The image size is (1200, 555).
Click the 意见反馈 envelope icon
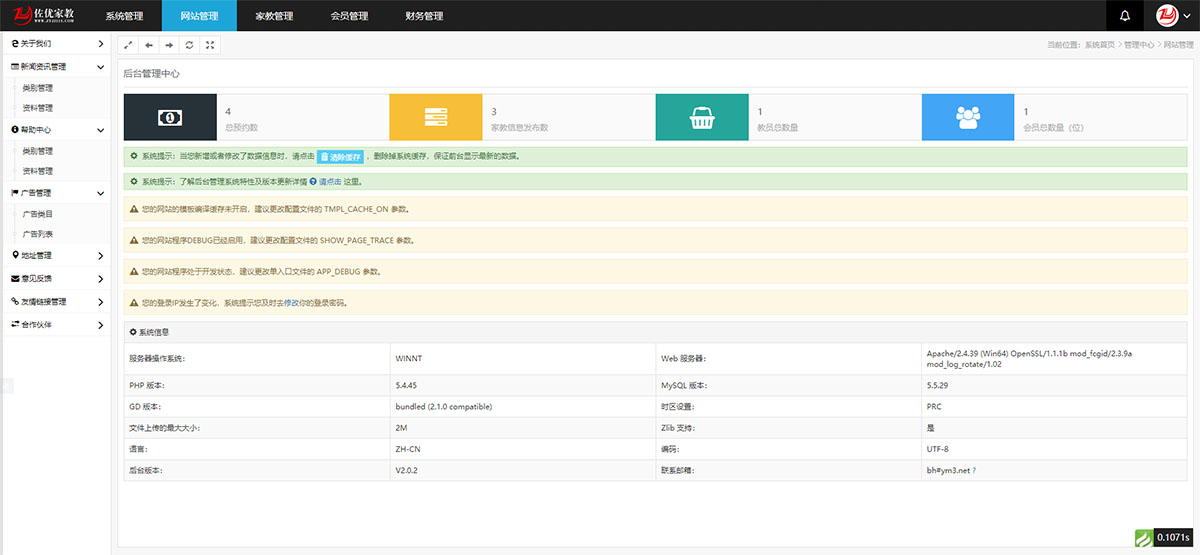point(14,279)
